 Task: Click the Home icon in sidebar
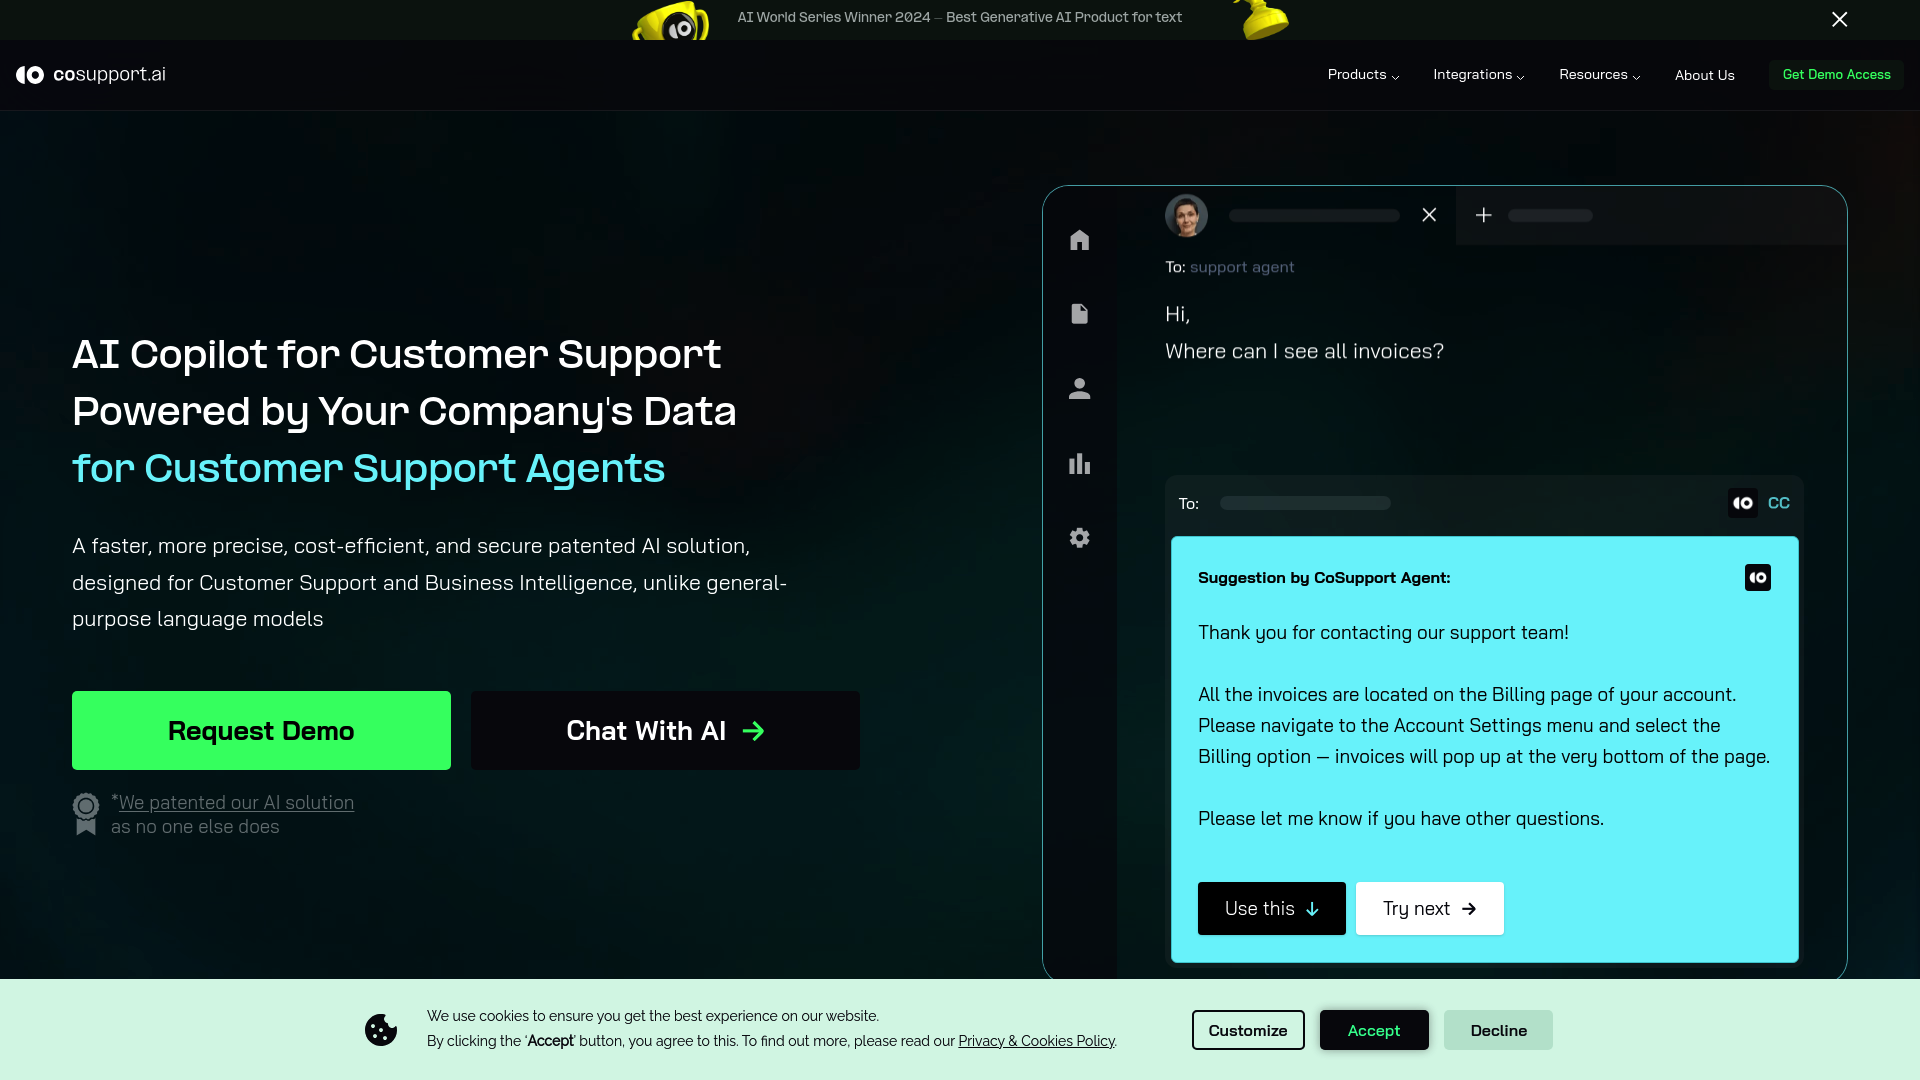coord(1079,239)
